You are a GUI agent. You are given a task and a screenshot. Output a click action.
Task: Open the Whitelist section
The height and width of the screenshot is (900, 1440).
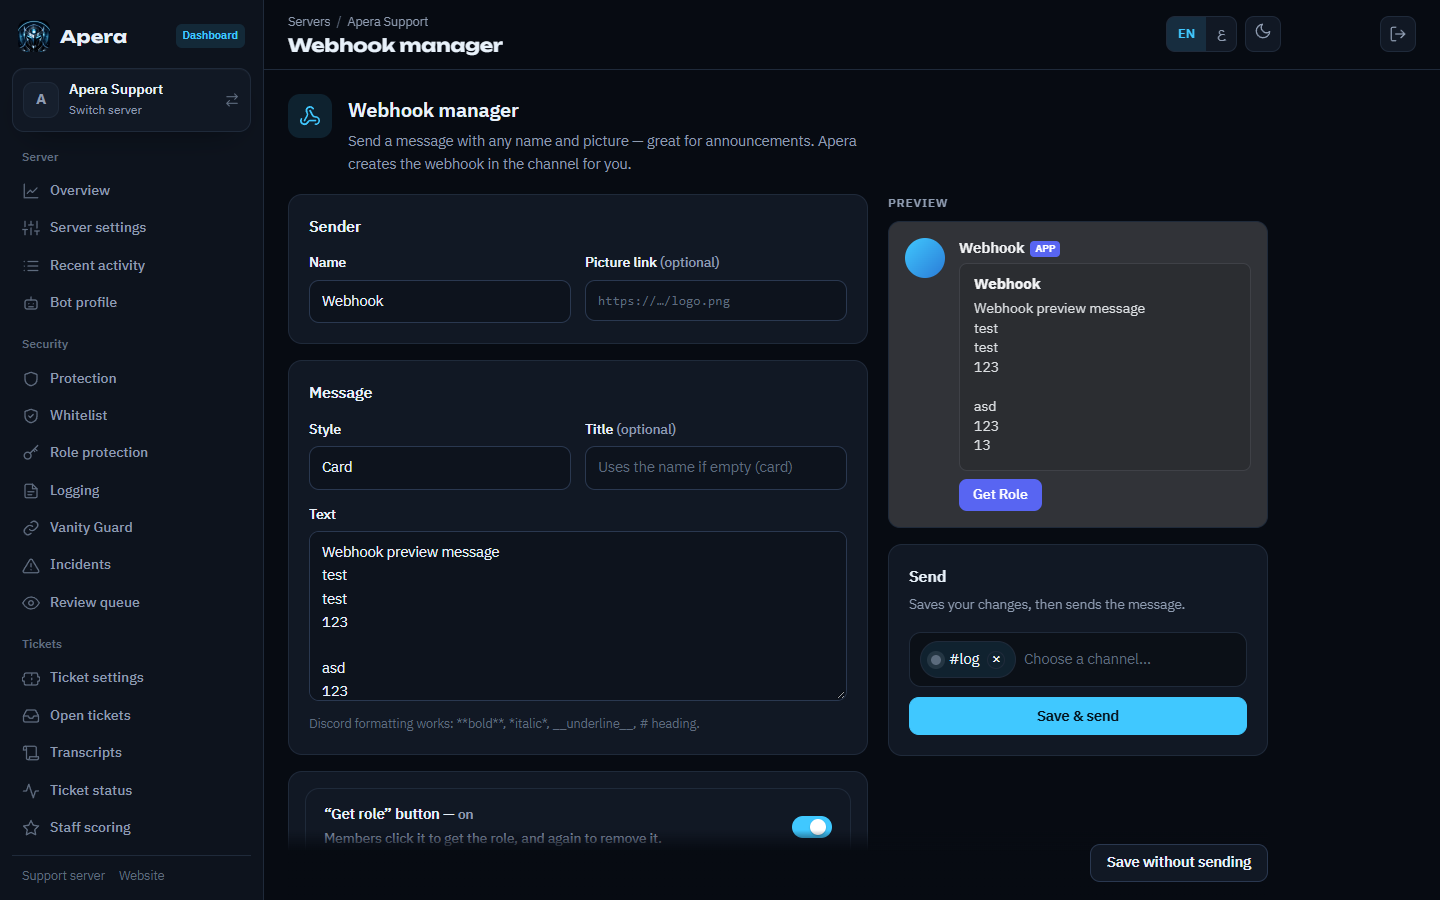[x=131, y=416]
